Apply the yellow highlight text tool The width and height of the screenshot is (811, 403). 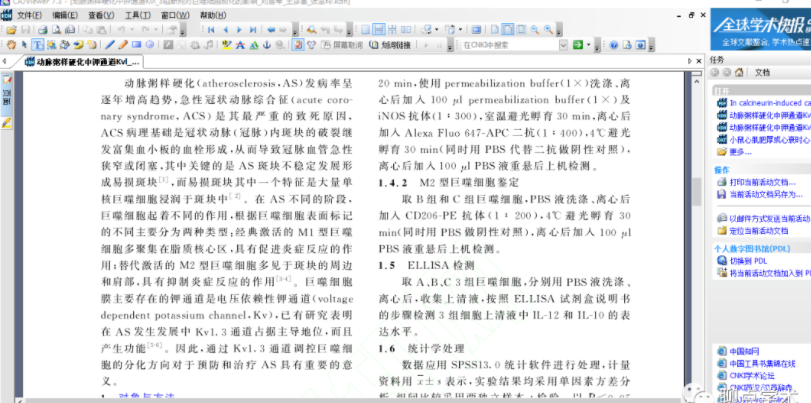coord(227,45)
